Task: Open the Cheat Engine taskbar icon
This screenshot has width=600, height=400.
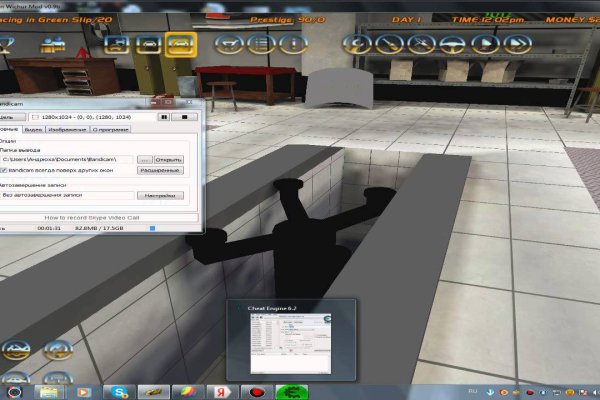Action: pyautogui.click(x=291, y=388)
